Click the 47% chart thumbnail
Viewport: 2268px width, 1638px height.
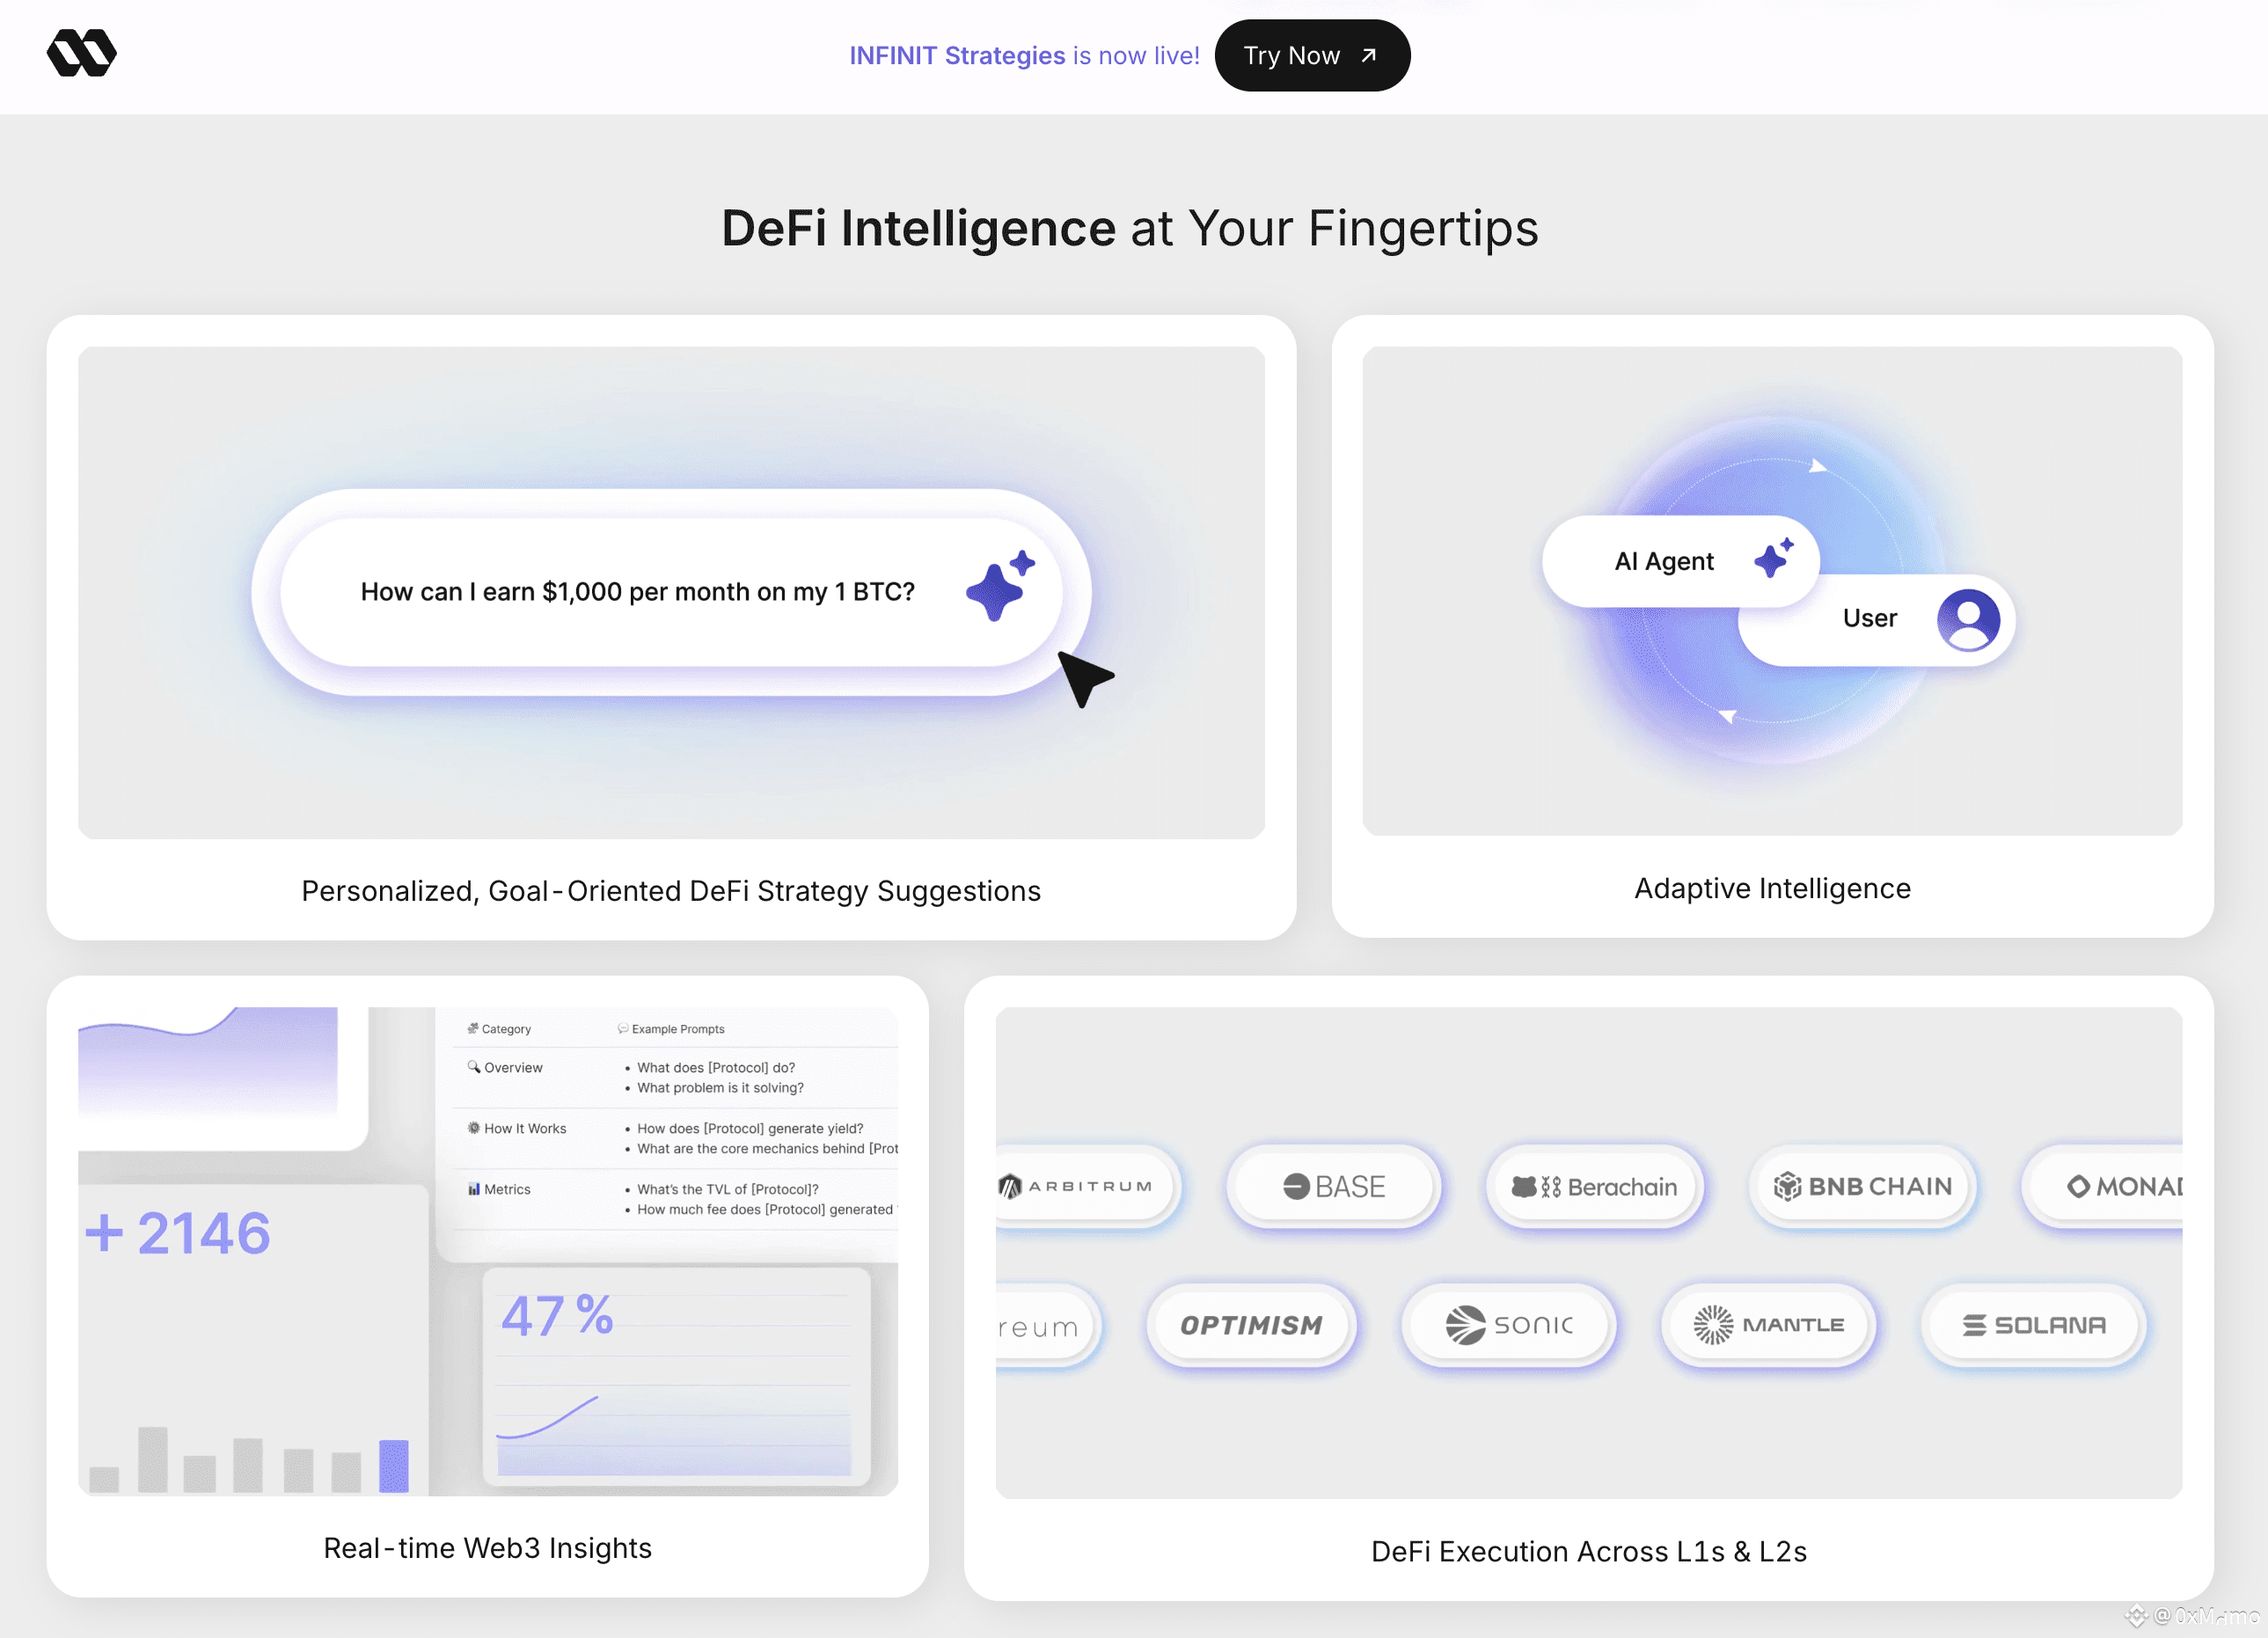tap(676, 1377)
